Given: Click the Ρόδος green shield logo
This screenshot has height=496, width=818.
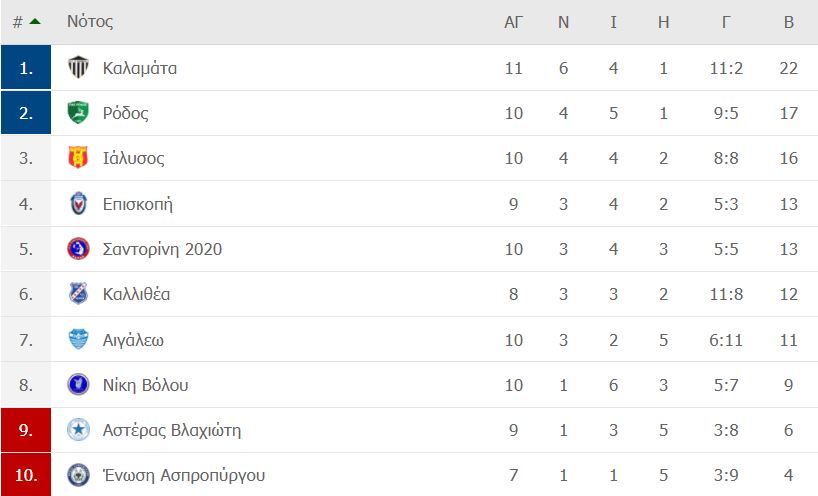Looking at the screenshot, I should coord(78,113).
